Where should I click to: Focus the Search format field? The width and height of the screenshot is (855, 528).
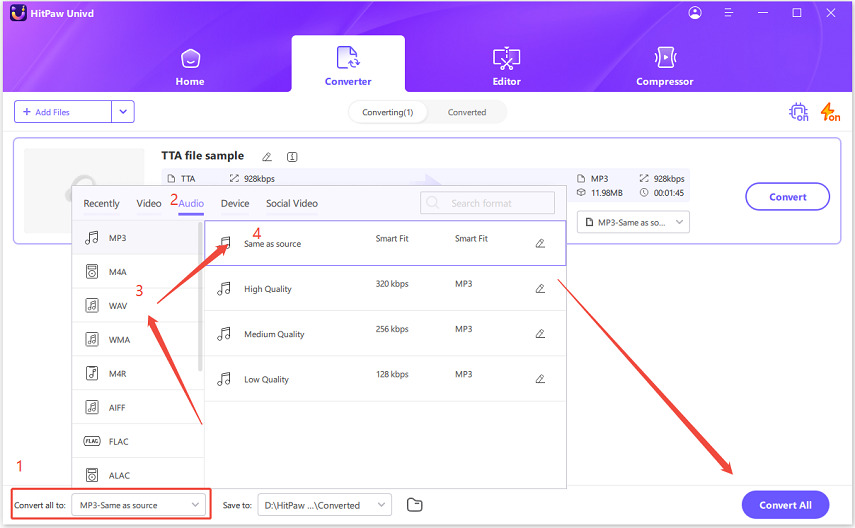point(487,203)
